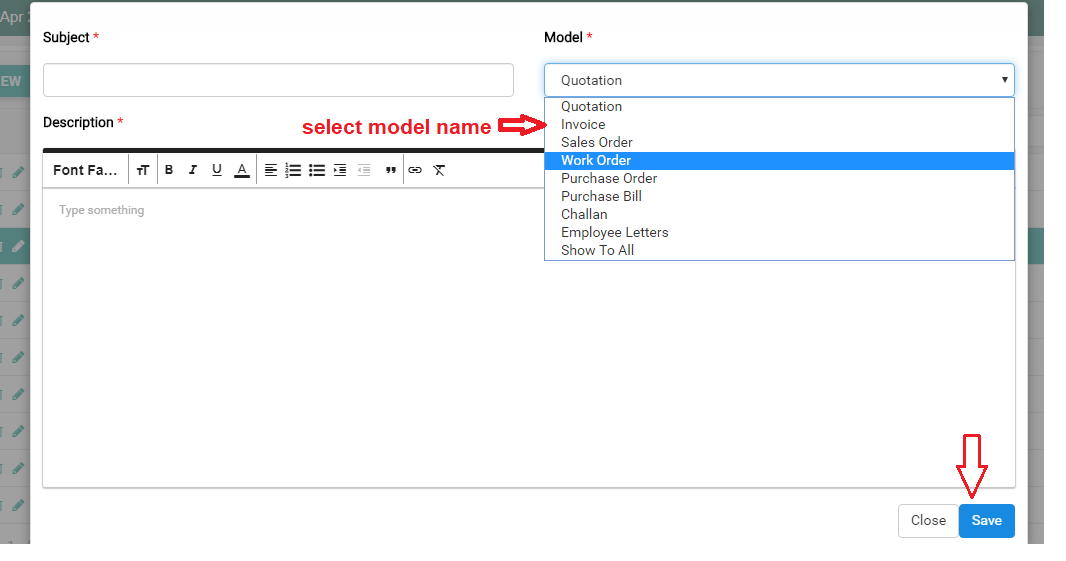
Task: Insert a block quote
Action: pyautogui.click(x=391, y=170)
